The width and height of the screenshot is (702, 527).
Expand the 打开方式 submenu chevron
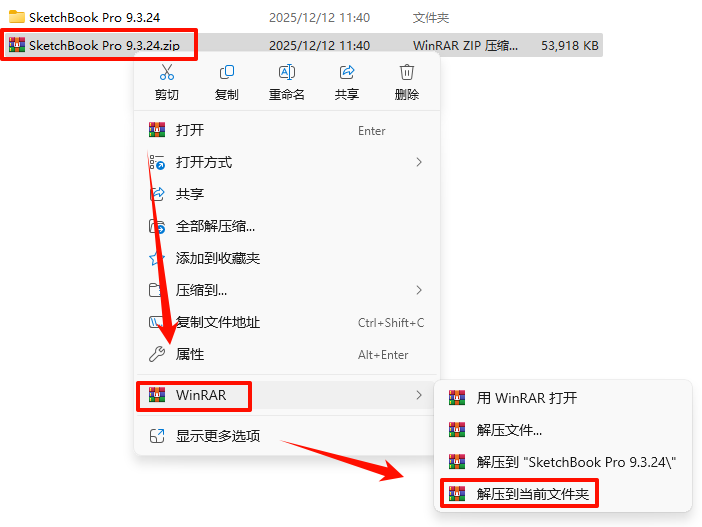(x=419, y=162)
